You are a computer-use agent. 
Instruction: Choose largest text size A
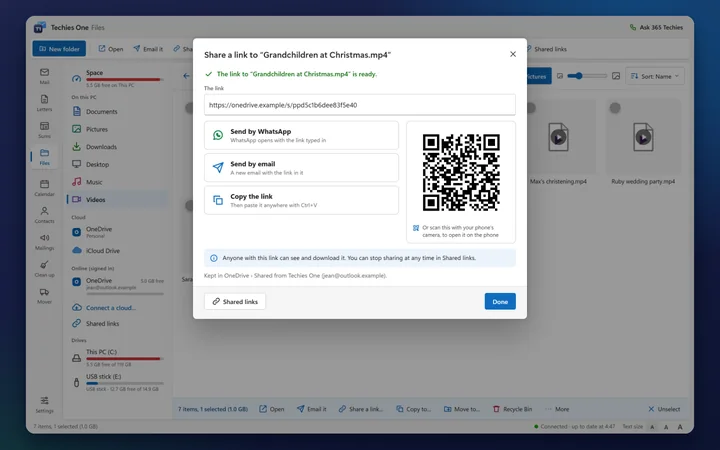[x=680, y=427]
